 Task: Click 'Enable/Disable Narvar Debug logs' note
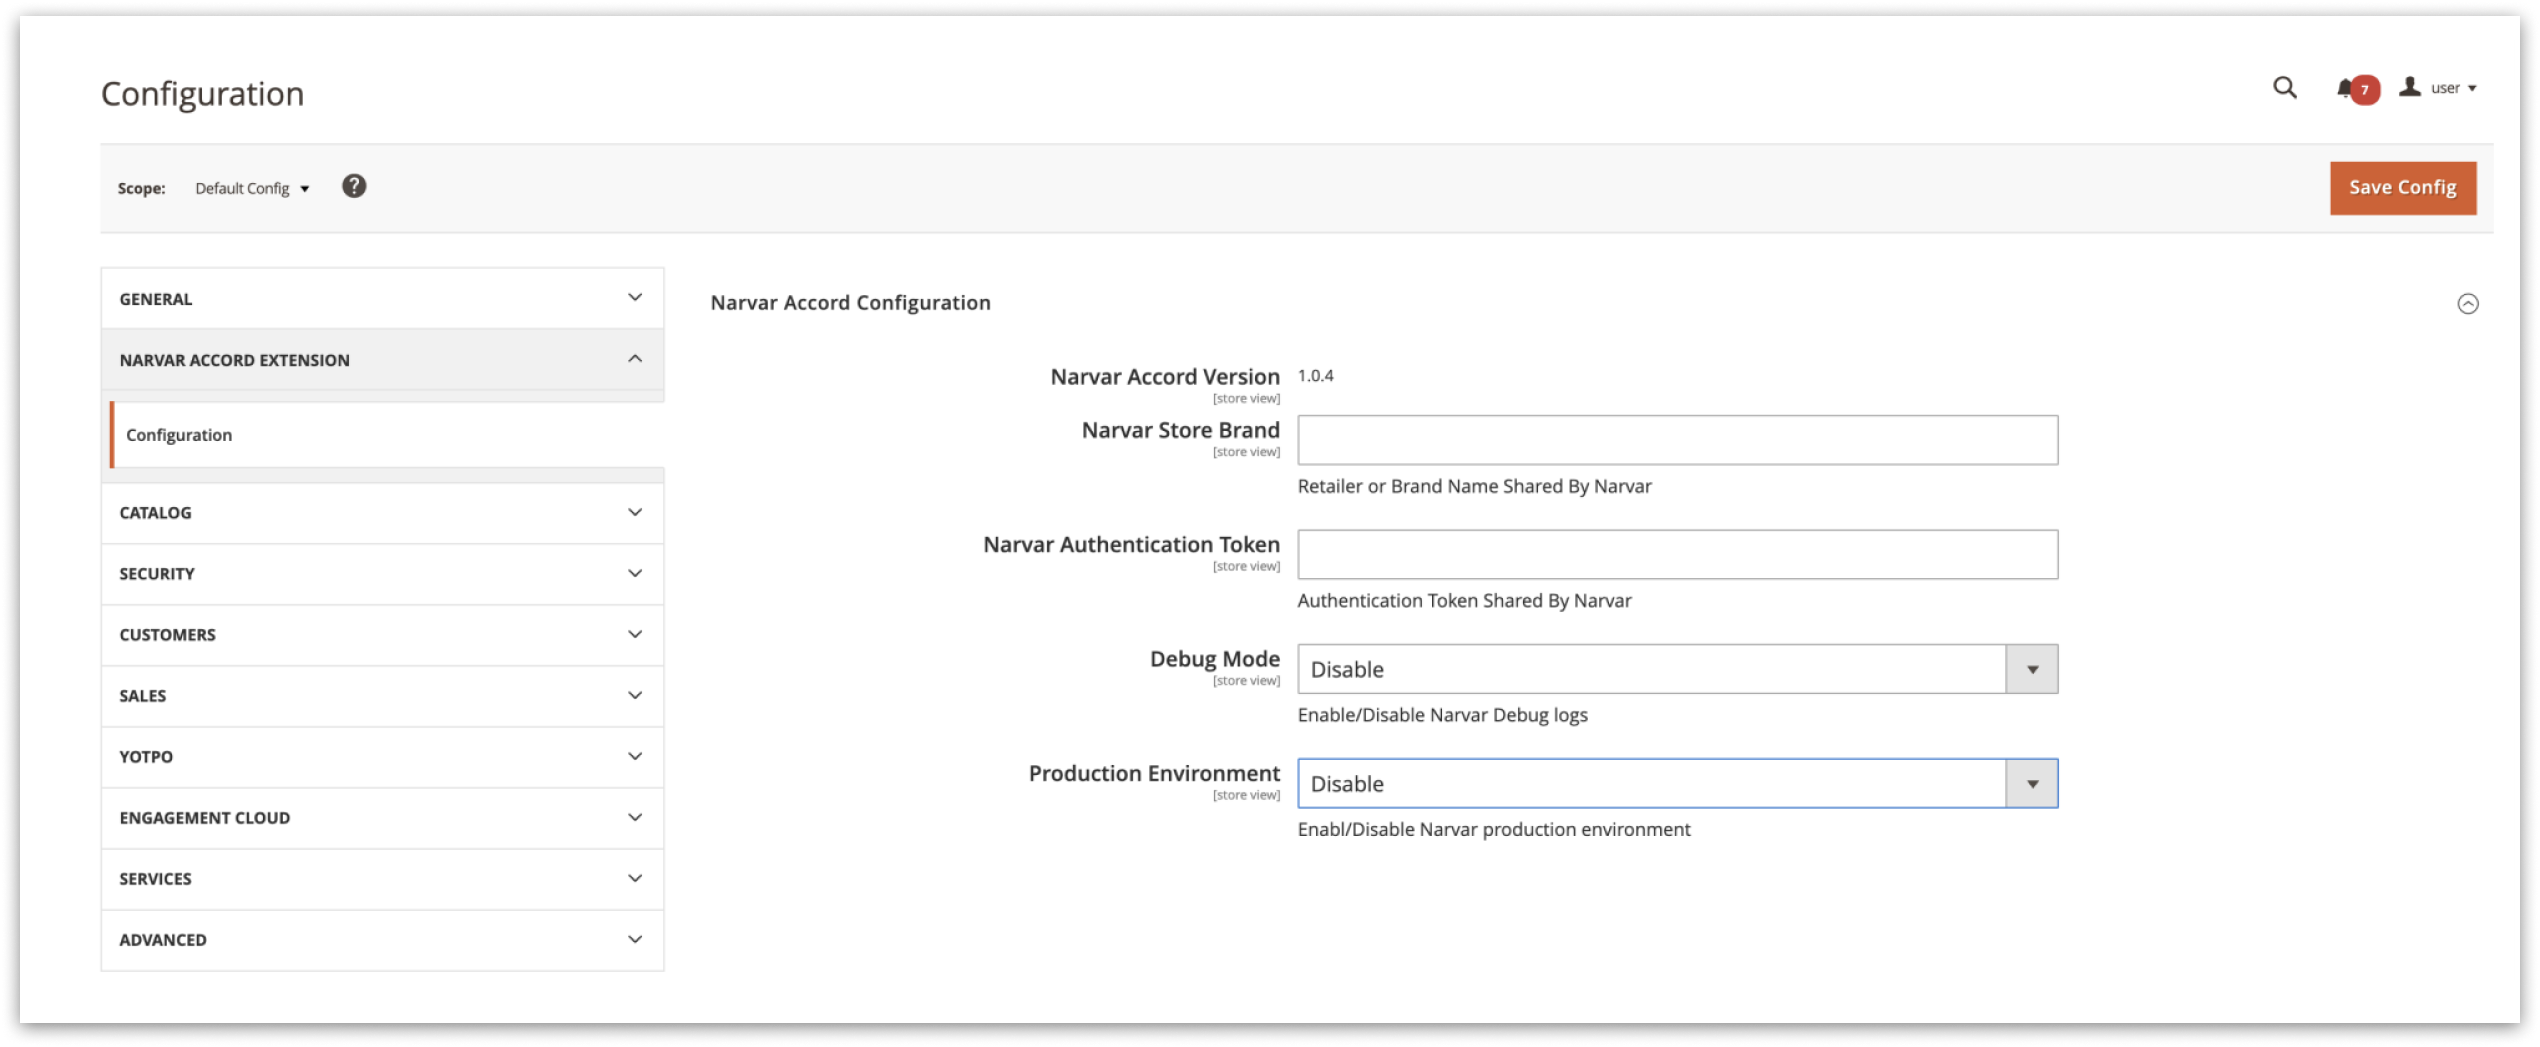pos(1442,715)
